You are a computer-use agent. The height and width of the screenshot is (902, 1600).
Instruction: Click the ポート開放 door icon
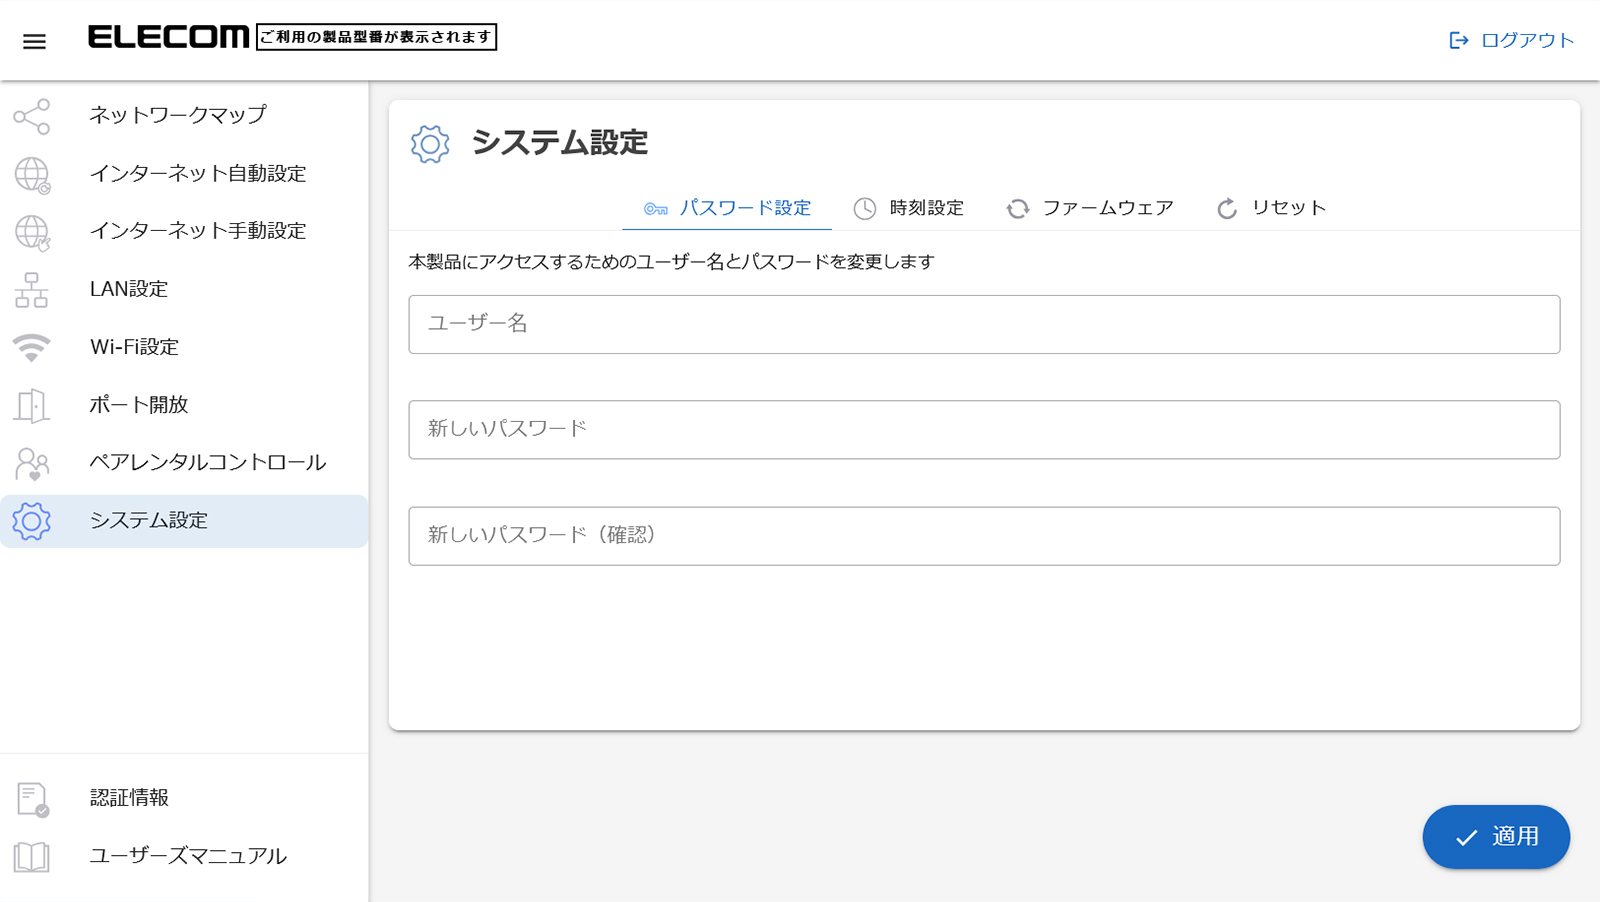click(32, 405)
